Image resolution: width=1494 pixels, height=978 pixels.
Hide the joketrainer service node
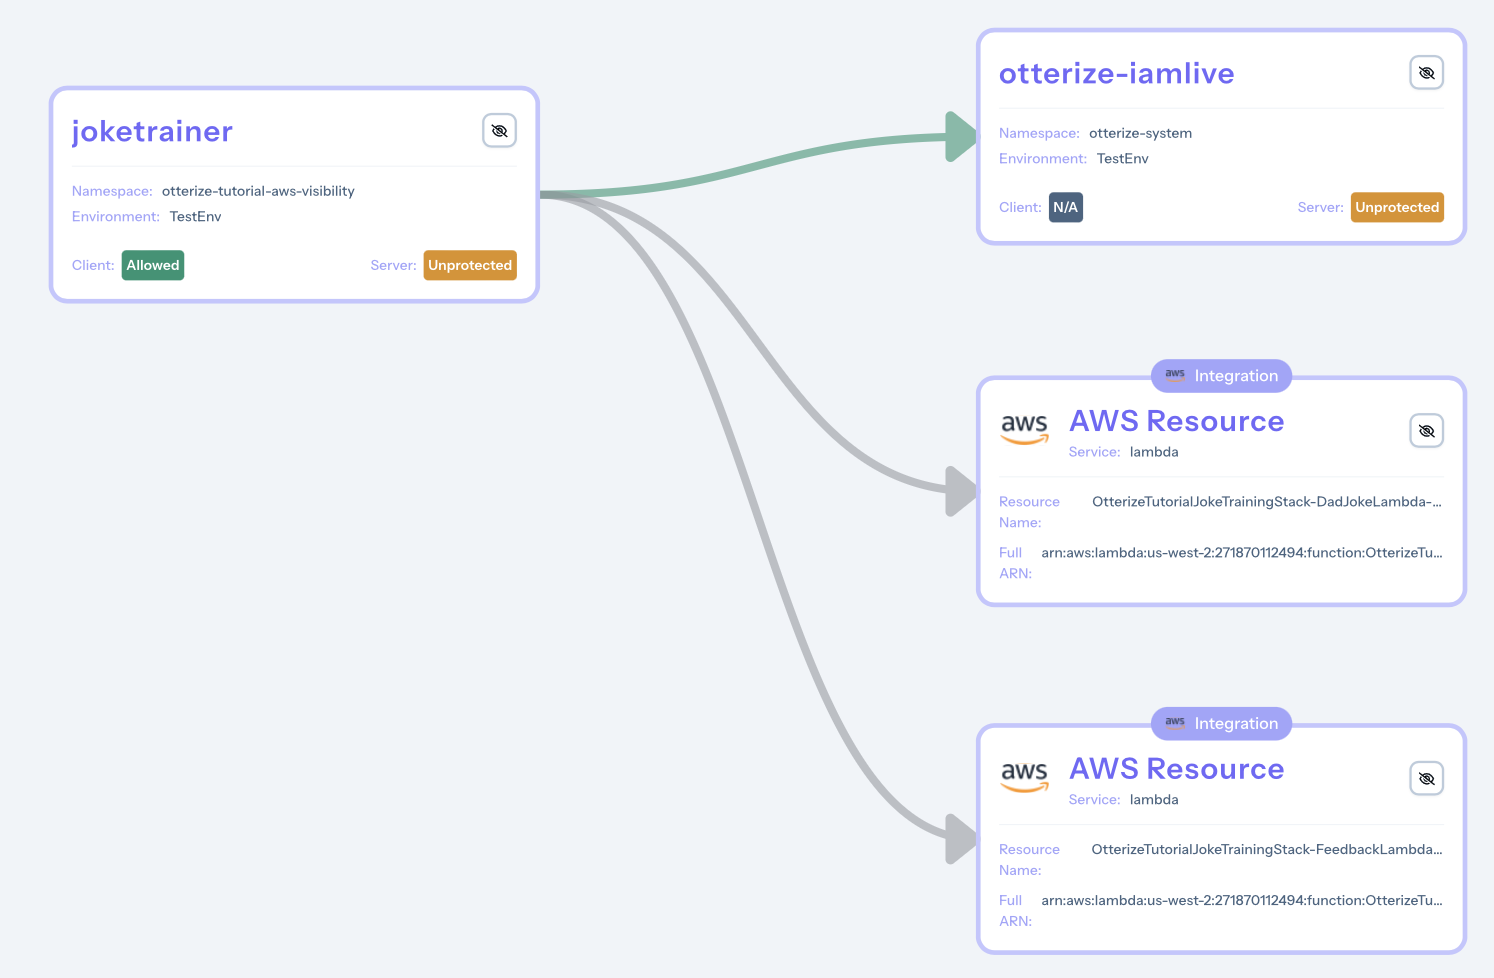[499, 131]
